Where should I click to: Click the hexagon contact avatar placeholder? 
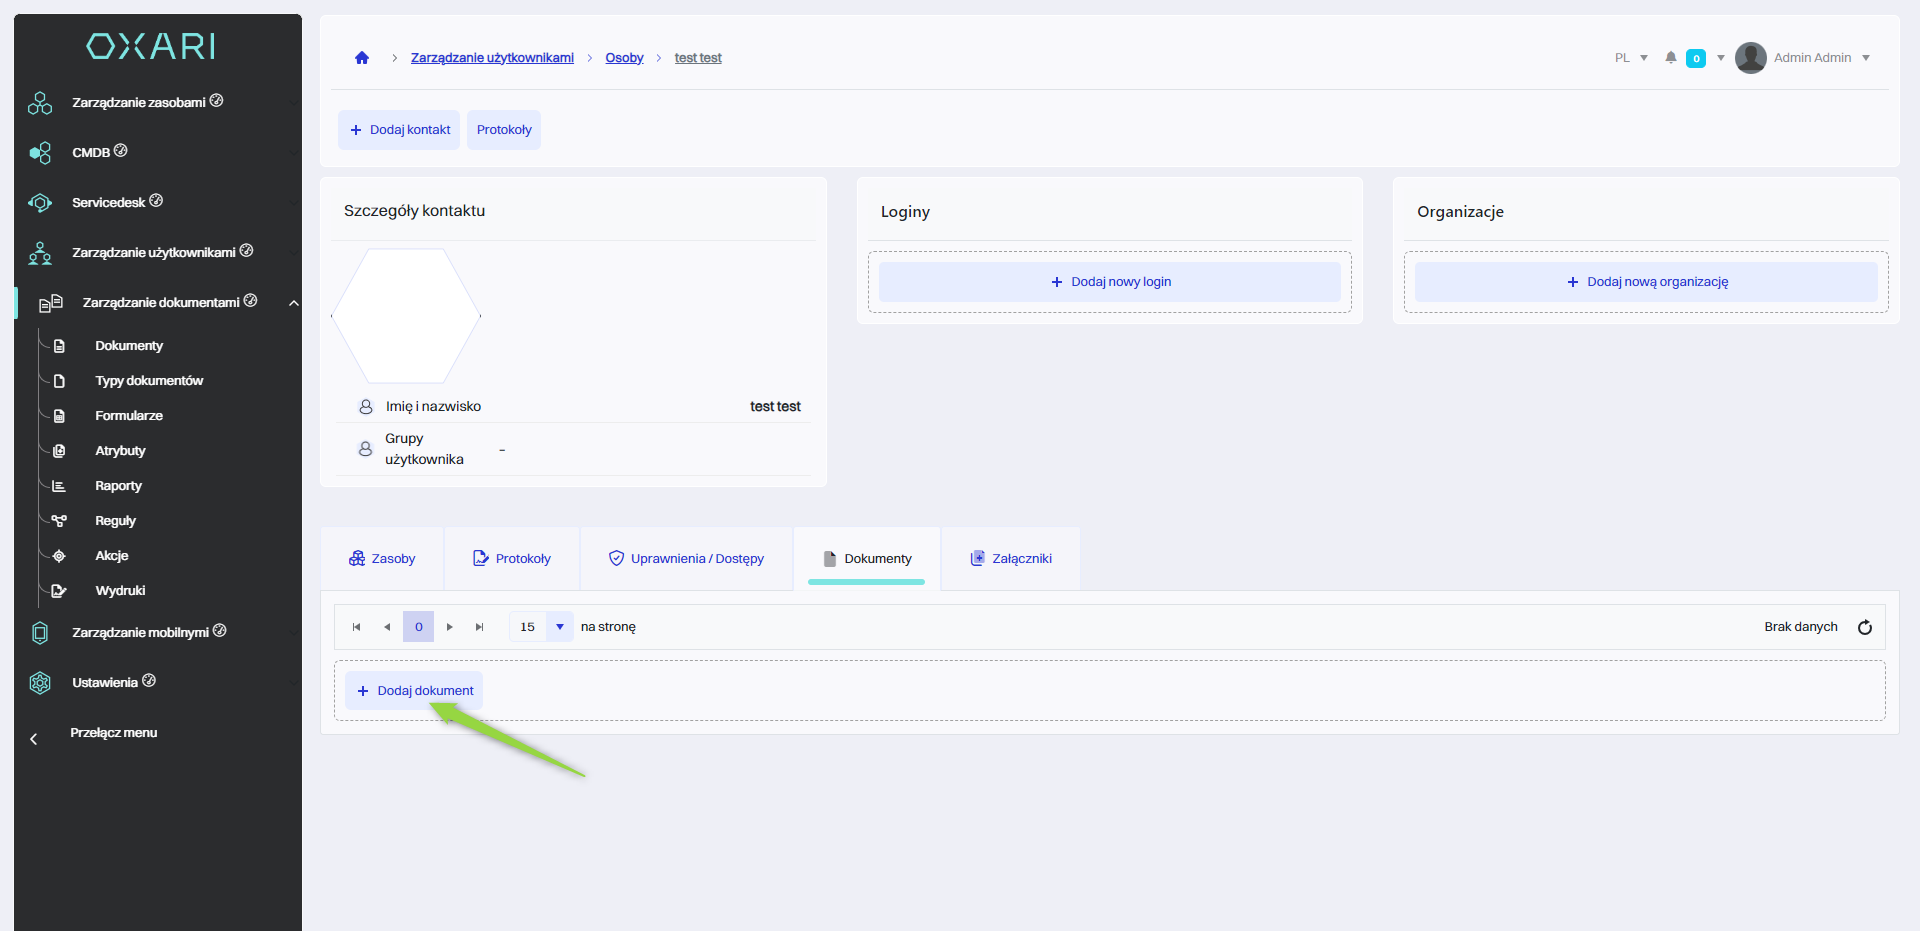tap(406, 316)
